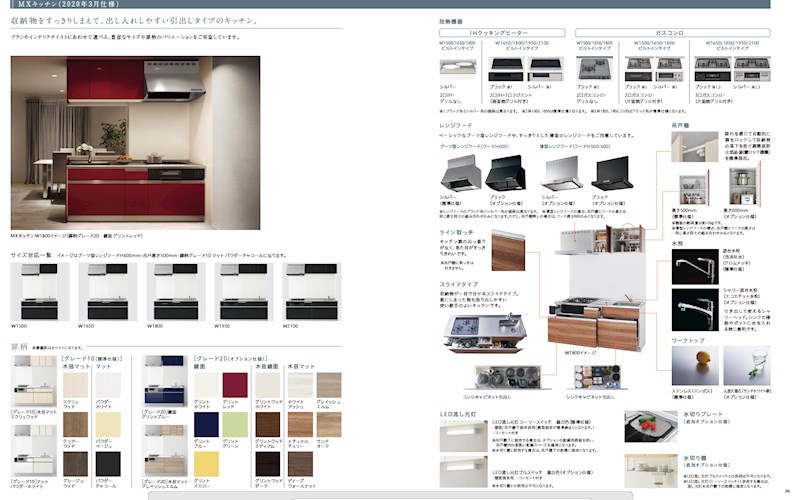
Task: Pick the Glint Red swatch
Action: click(x=235, y=385)
